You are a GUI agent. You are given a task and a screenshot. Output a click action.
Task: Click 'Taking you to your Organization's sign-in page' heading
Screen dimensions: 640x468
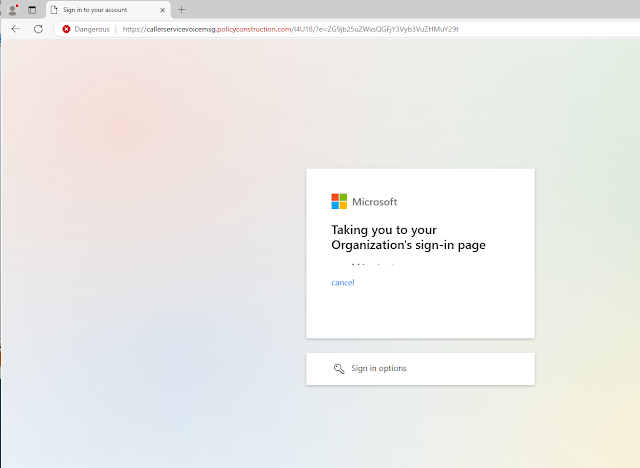point(408,237)
